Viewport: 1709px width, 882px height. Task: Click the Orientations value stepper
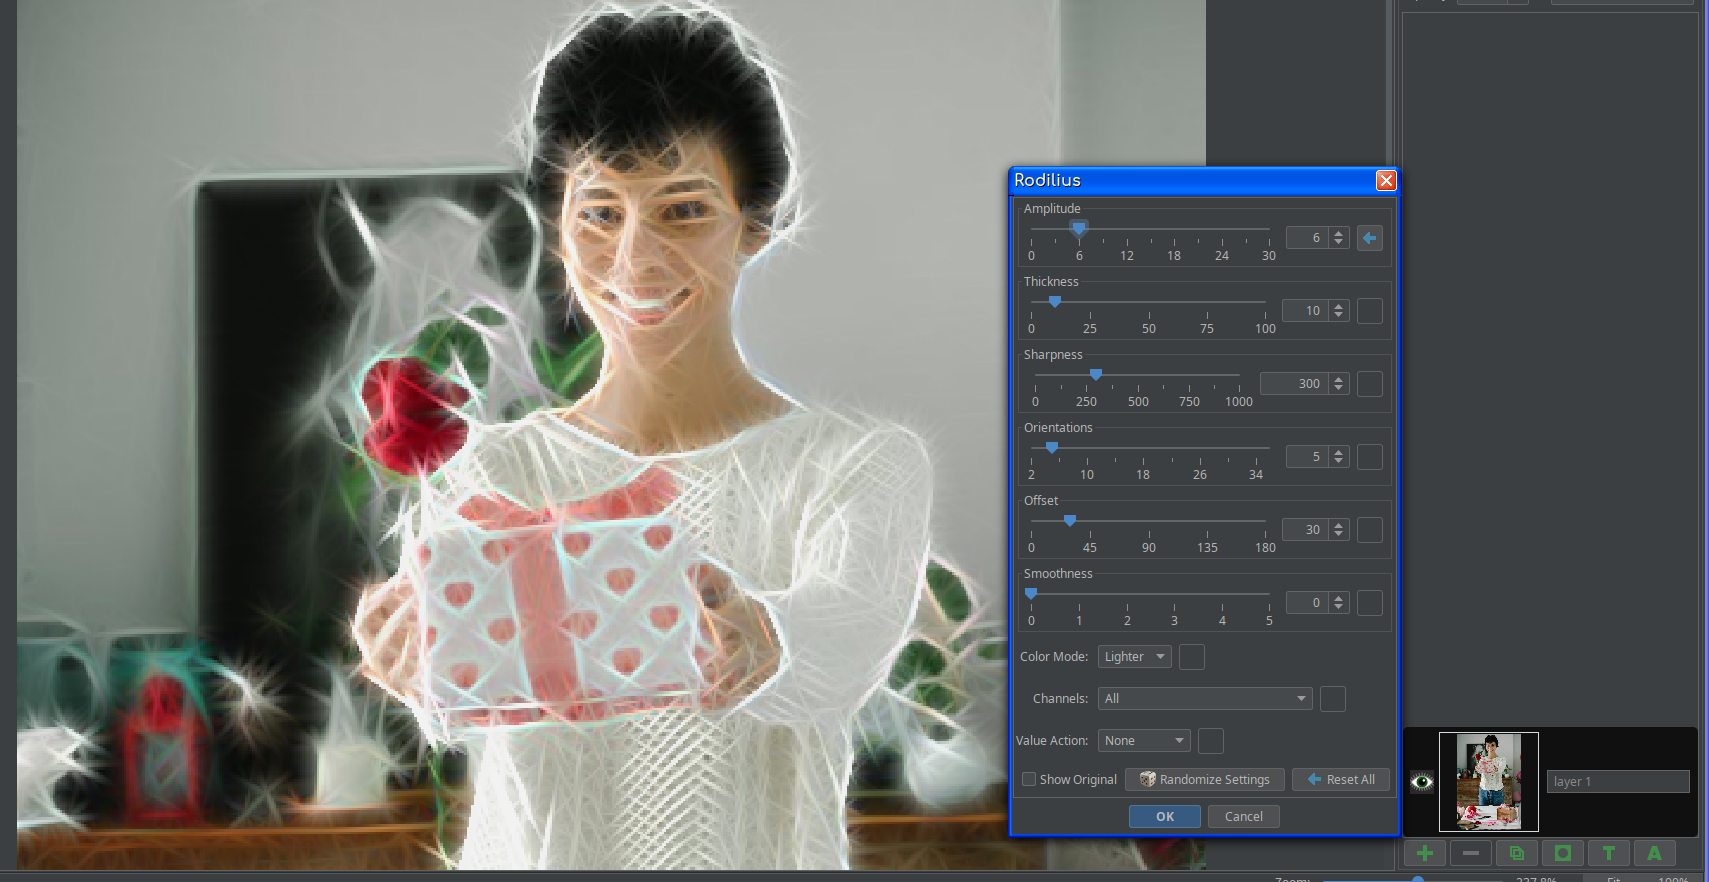[x=1339, y=457]
